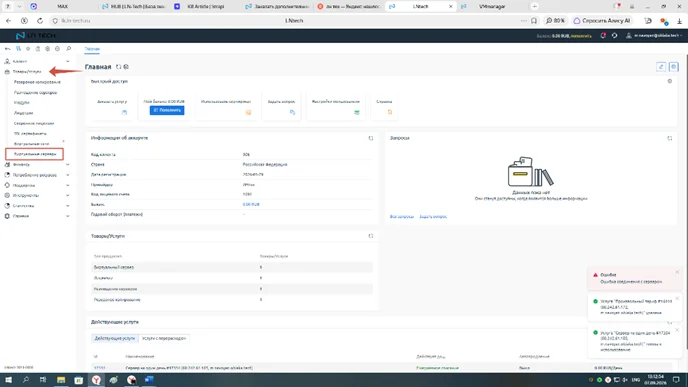Click Виртуальный сервер row in products table

coord(232,267)
